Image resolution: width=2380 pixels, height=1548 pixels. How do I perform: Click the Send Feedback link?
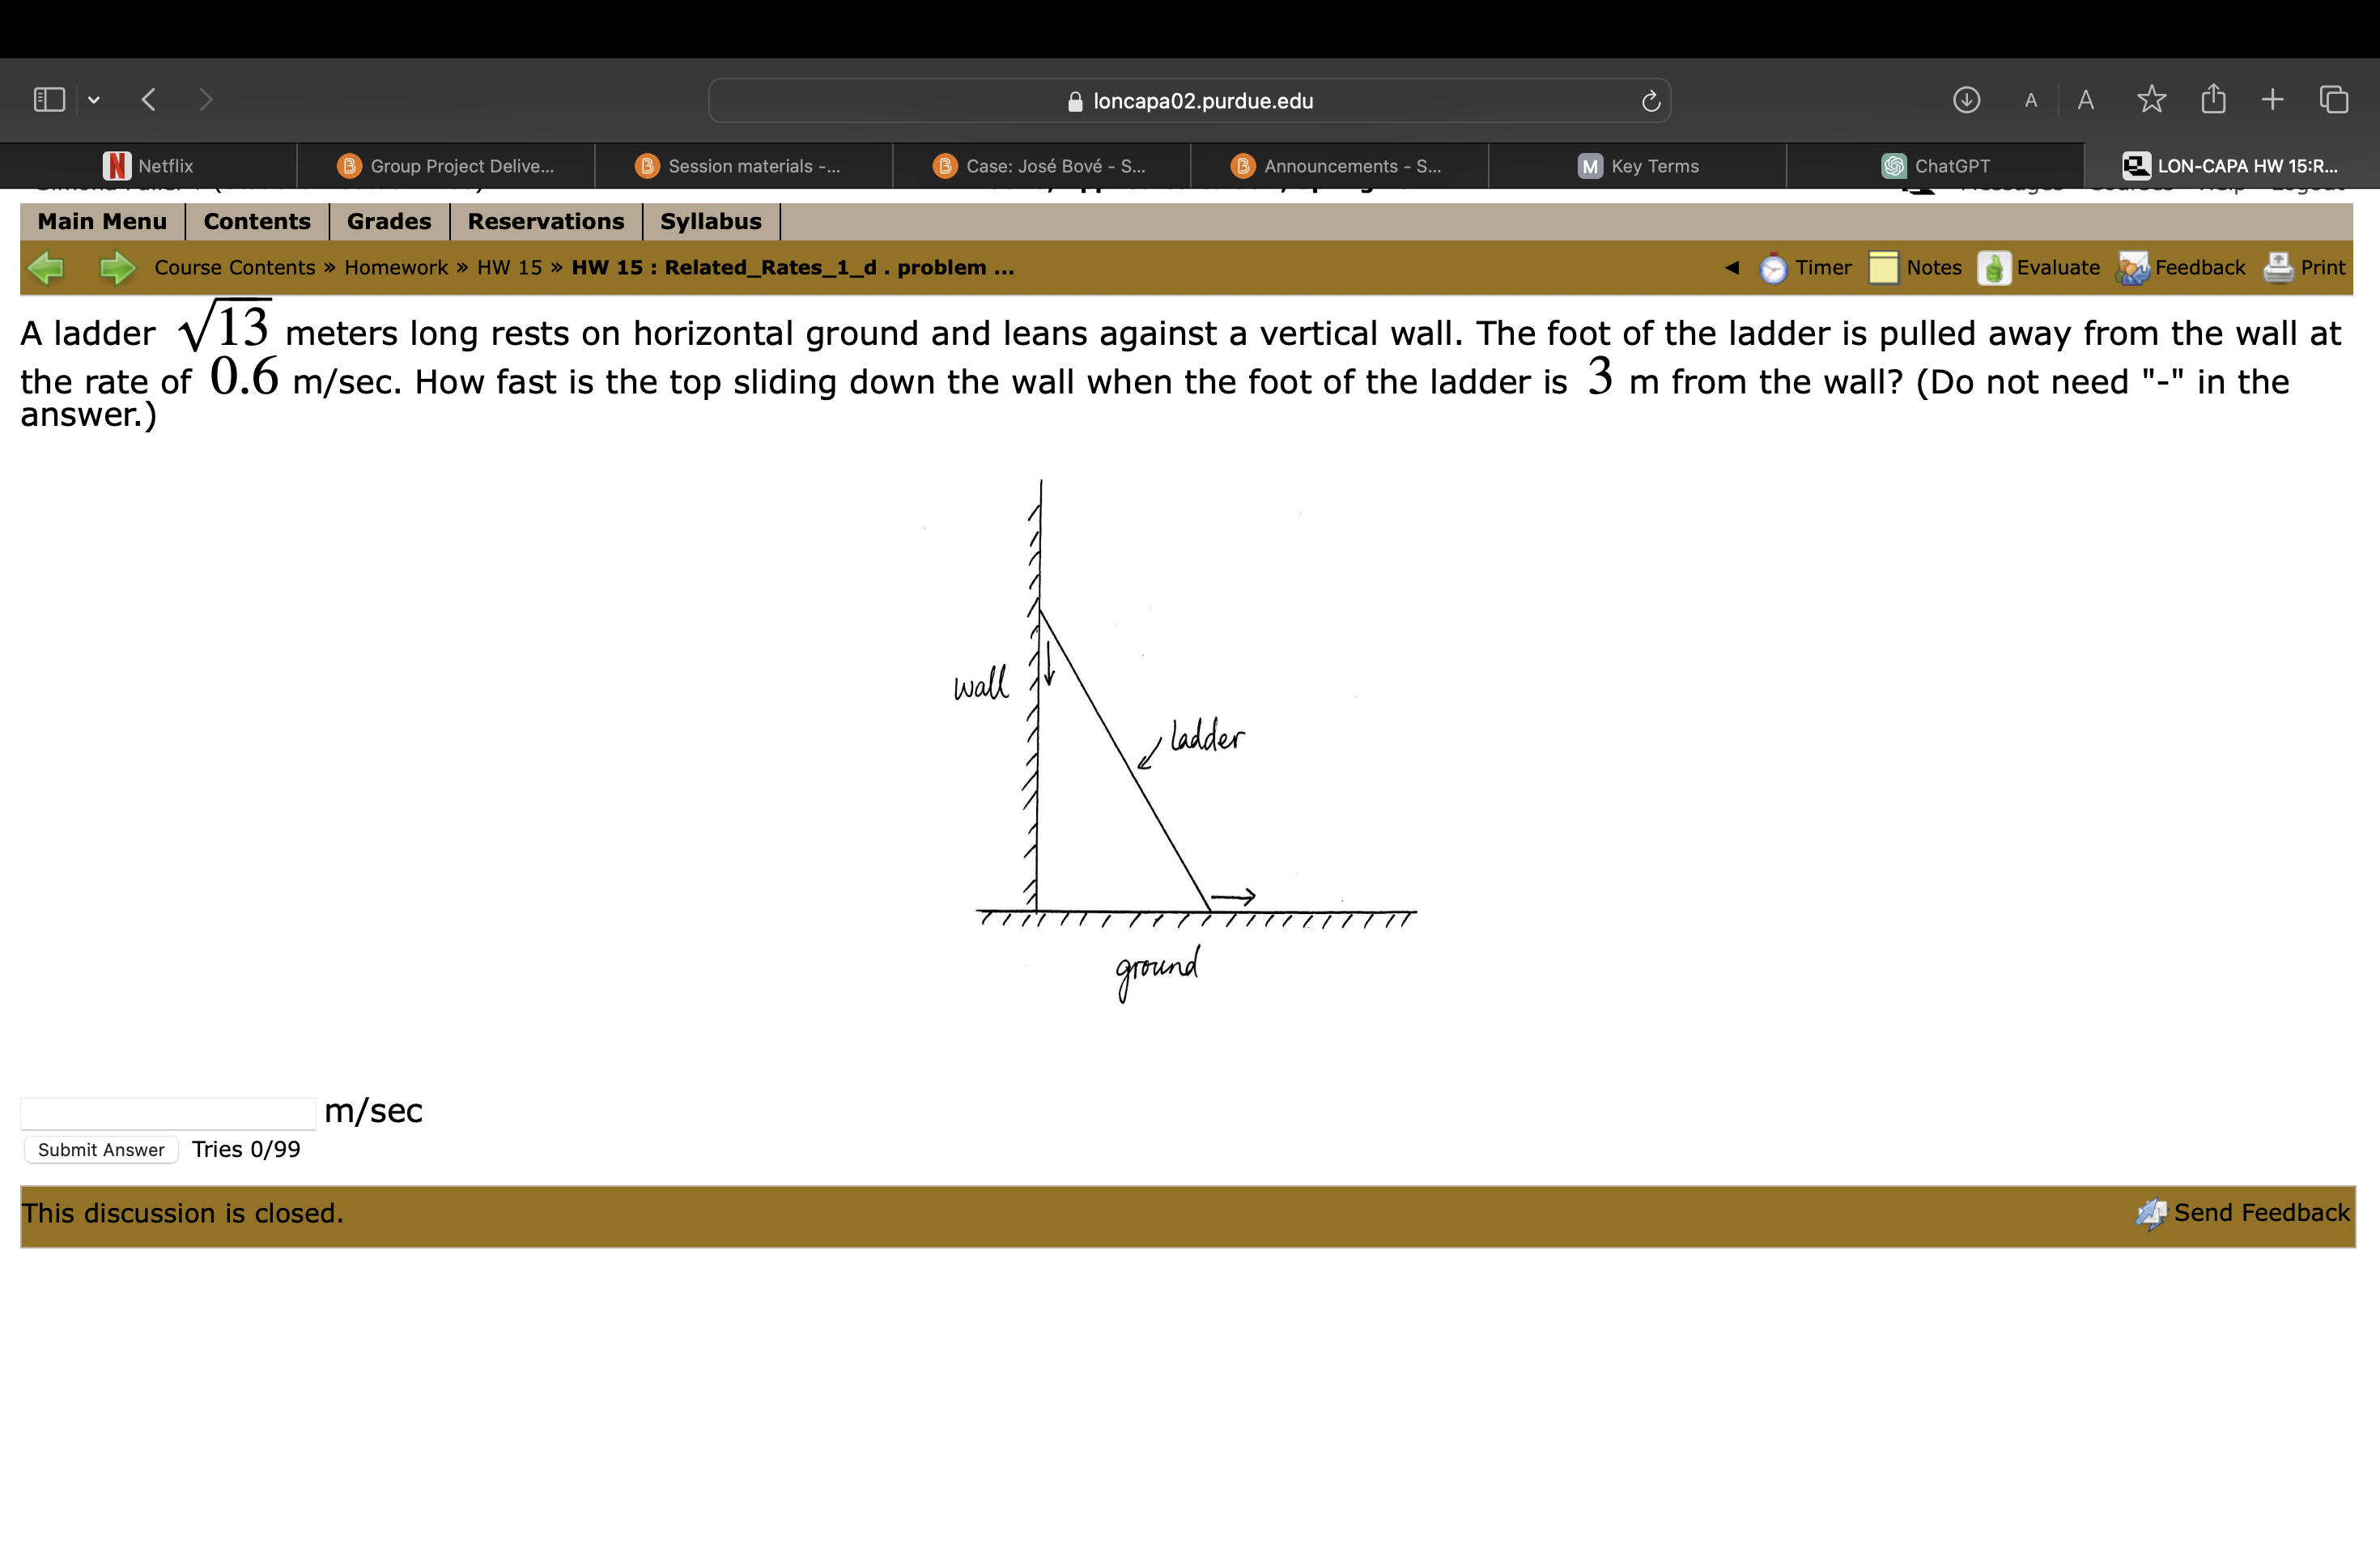[x=2258, y=1212]
